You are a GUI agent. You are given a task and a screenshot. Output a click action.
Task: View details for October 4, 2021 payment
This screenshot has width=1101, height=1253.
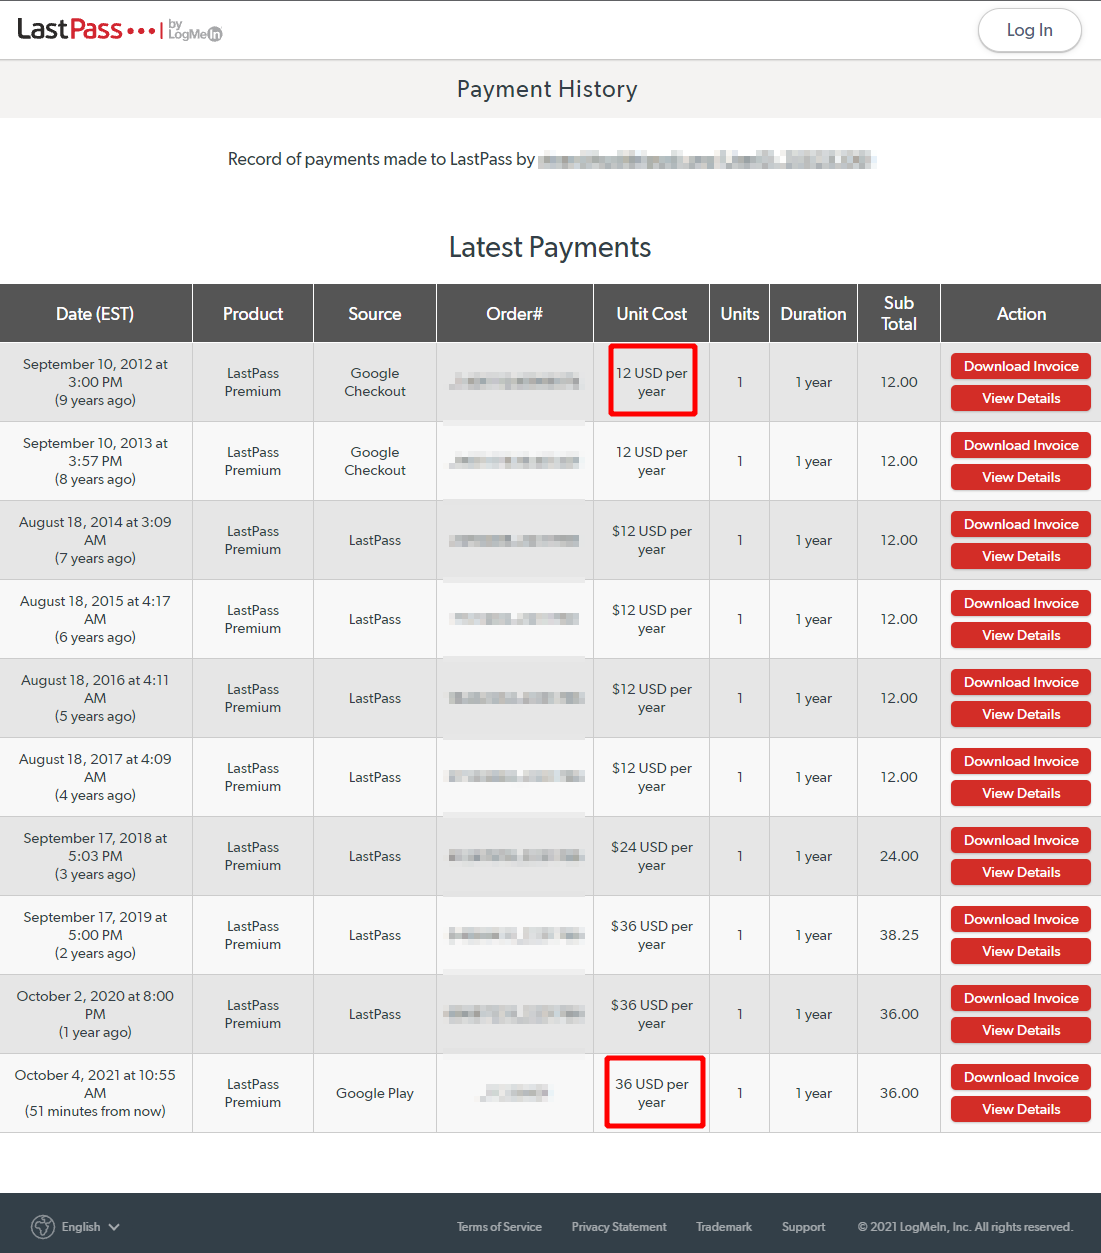pos(1021,1109)
